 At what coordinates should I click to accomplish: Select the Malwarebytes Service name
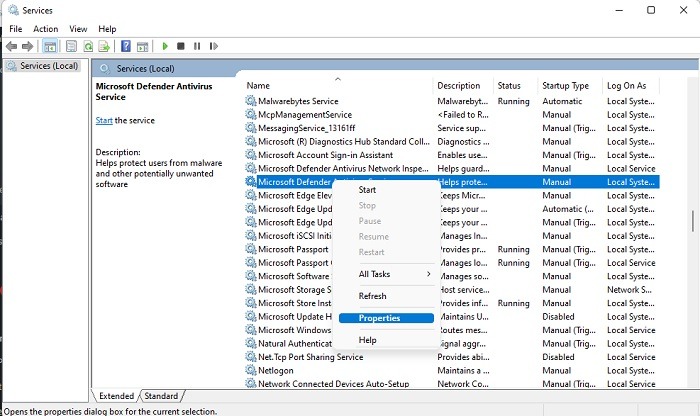(298, 101)
